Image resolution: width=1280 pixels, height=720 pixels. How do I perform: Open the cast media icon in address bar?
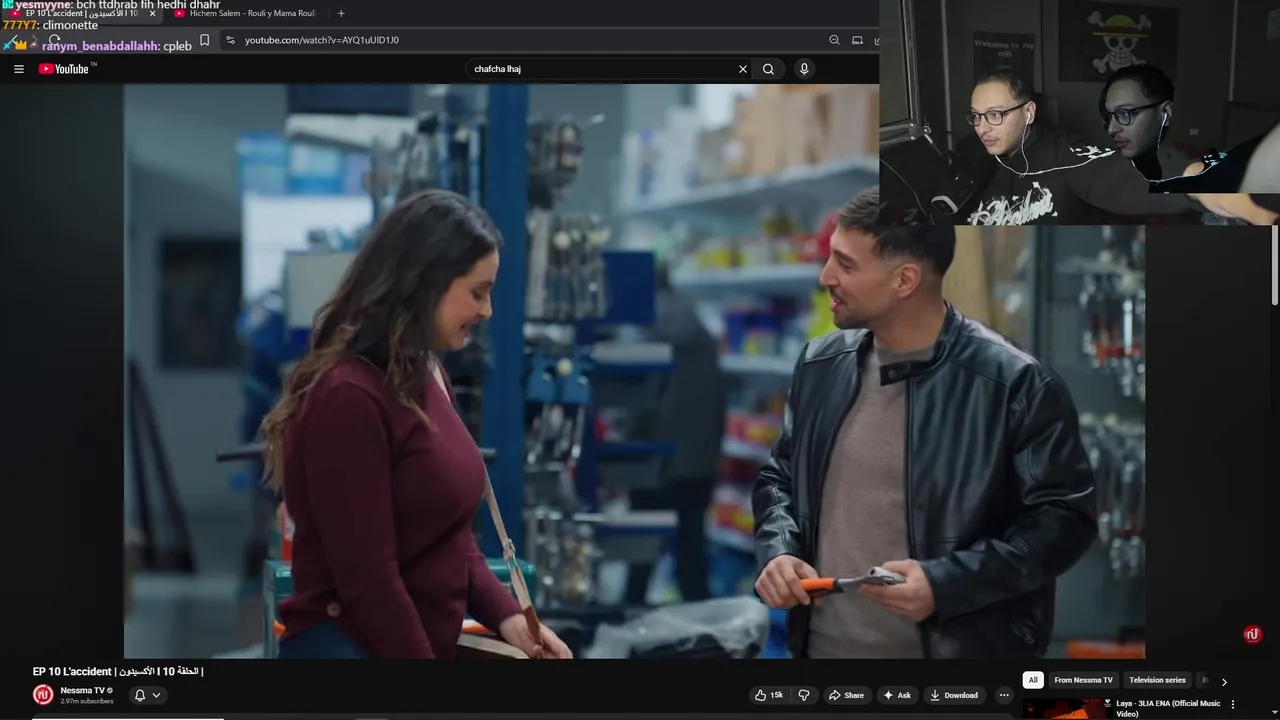[857, 40]
